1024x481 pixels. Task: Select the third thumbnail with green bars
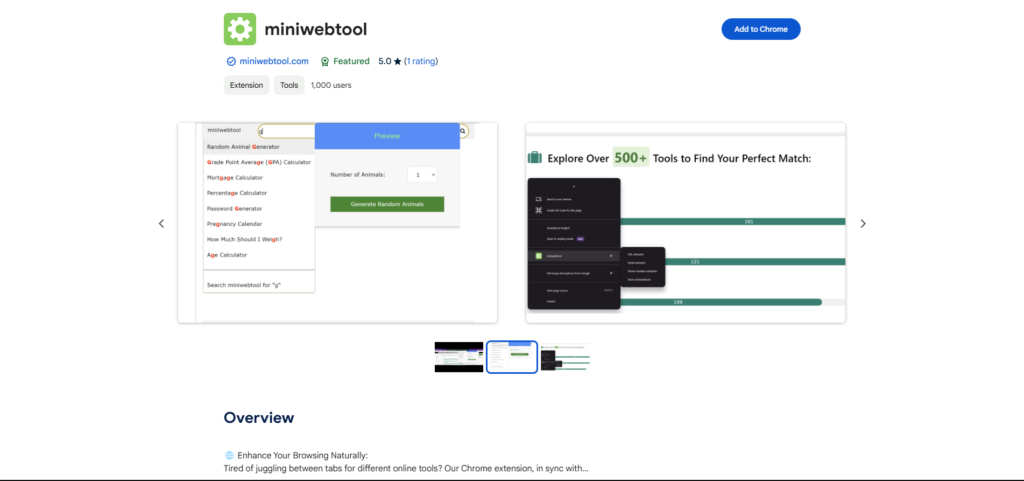point(566,357)
